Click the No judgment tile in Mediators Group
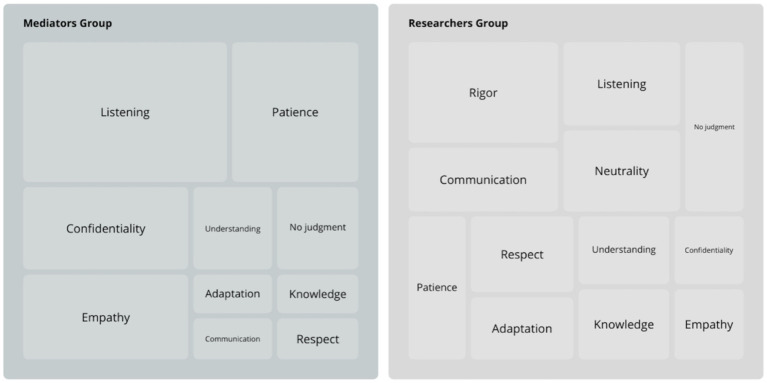Viewport: 767px width, 383px height. coord(317,228)
